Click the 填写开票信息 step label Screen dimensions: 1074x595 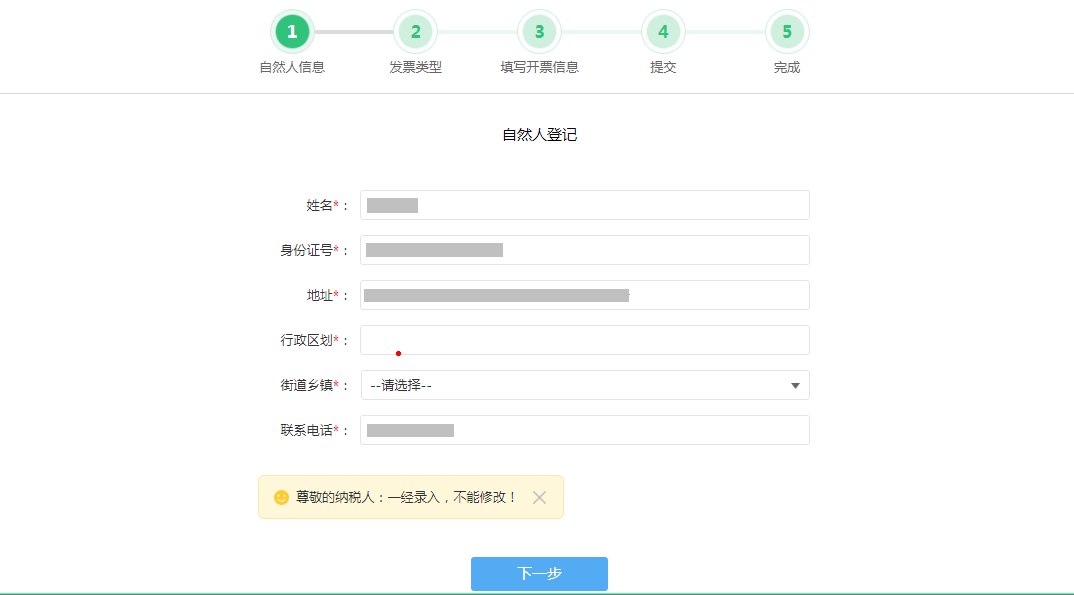(x=539, y=68)
